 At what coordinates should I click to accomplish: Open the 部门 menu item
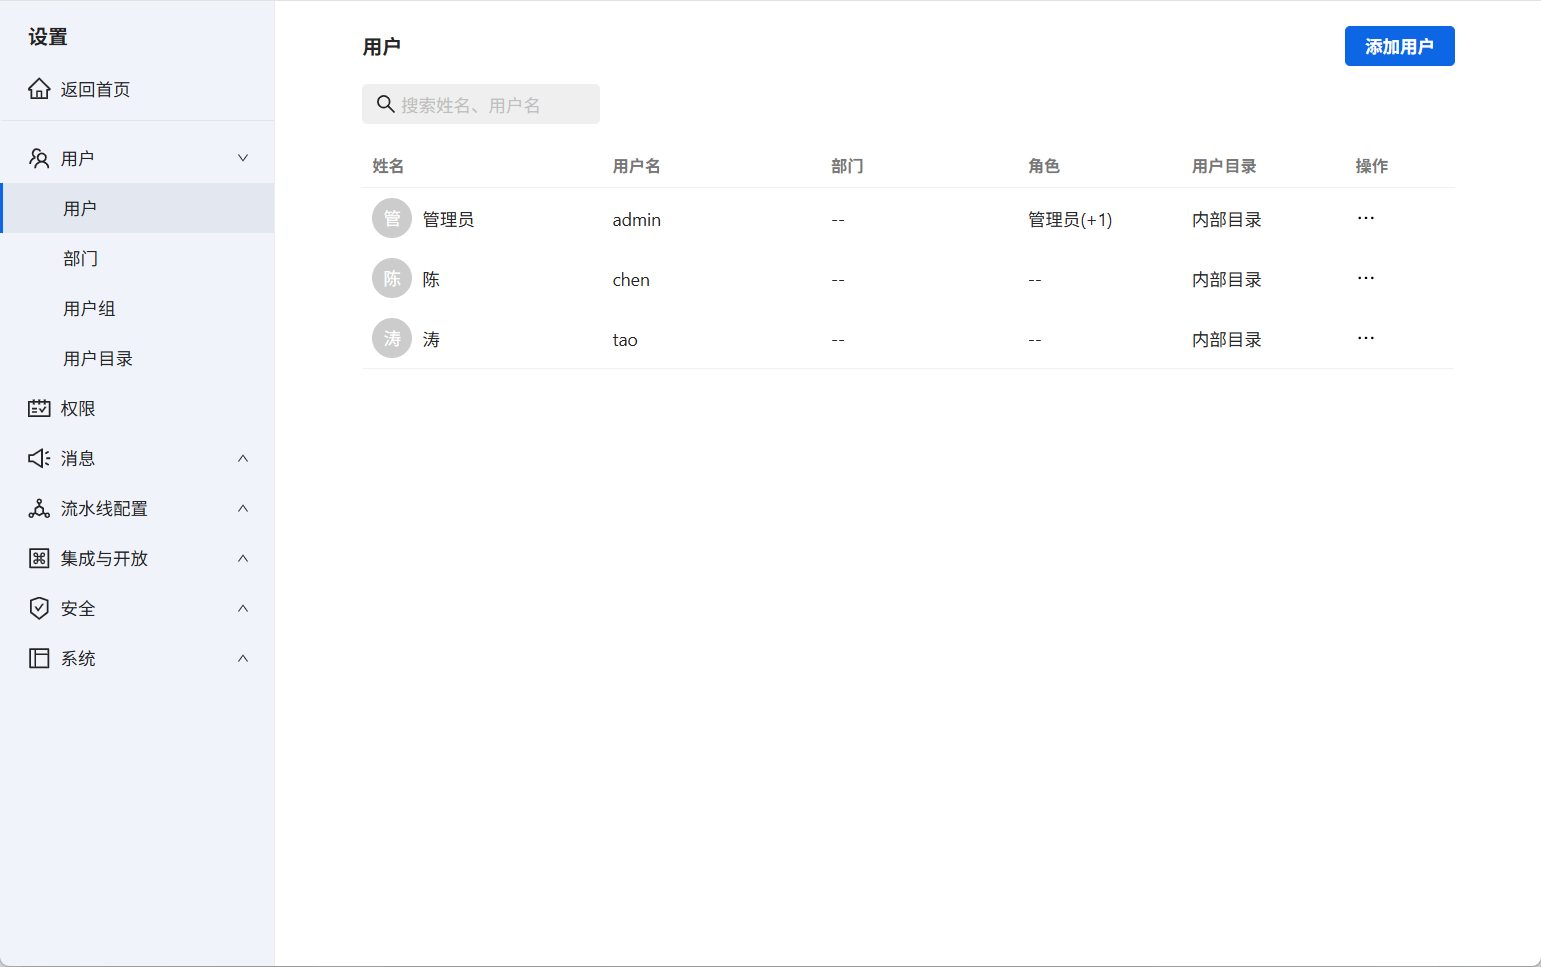click(x=81, y=258)
